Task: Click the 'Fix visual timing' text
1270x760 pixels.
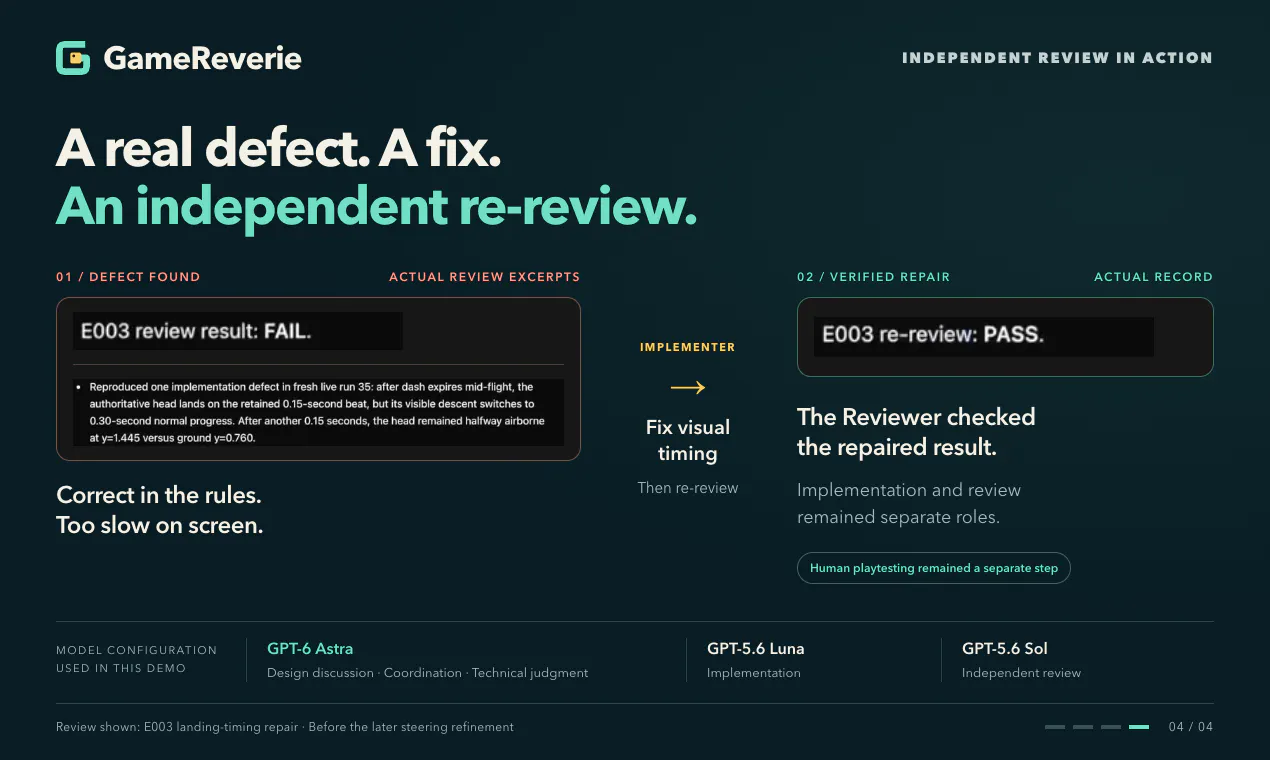Action: tap(688, 440)
